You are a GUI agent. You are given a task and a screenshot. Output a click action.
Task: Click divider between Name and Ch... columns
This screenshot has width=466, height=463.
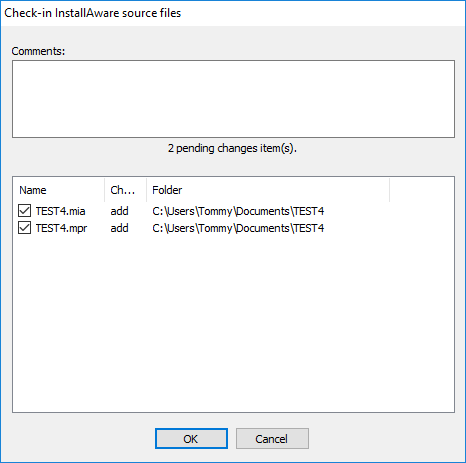point(105,190)
